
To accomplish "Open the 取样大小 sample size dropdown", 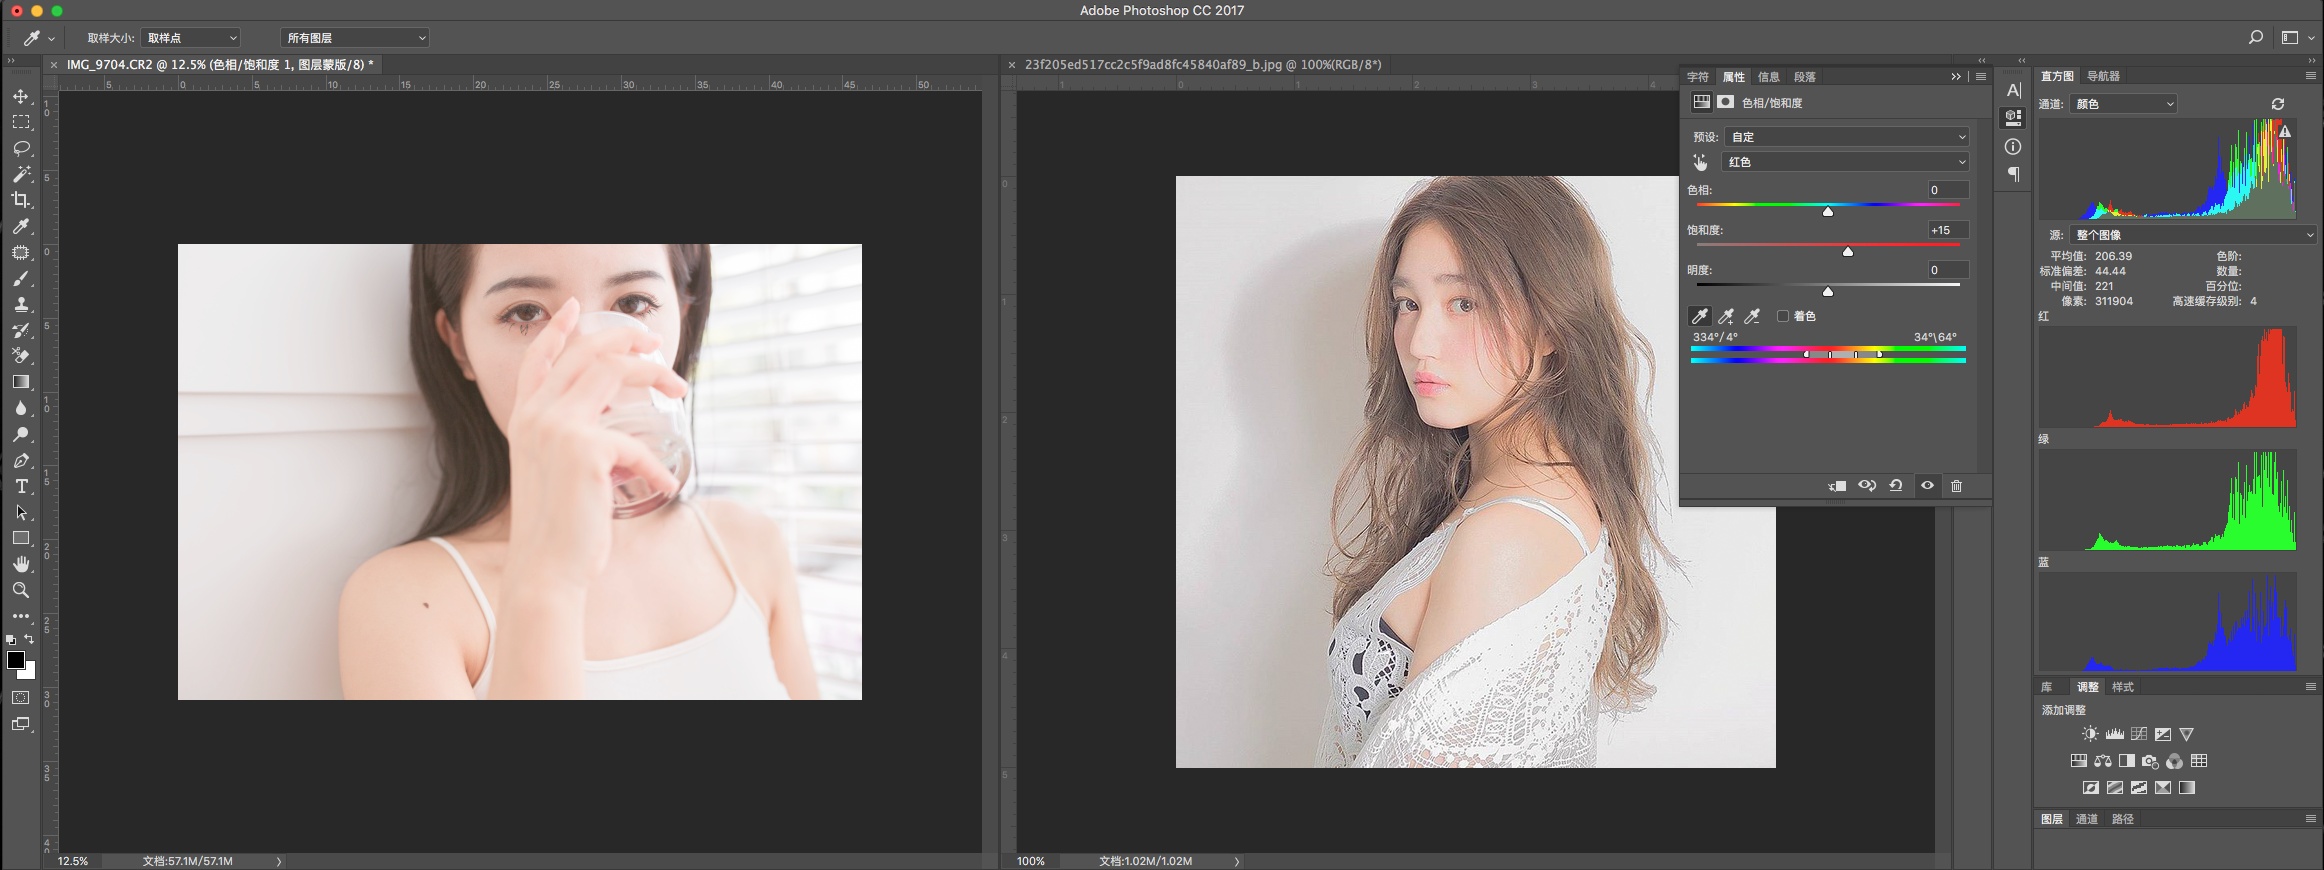I will 191,38.
